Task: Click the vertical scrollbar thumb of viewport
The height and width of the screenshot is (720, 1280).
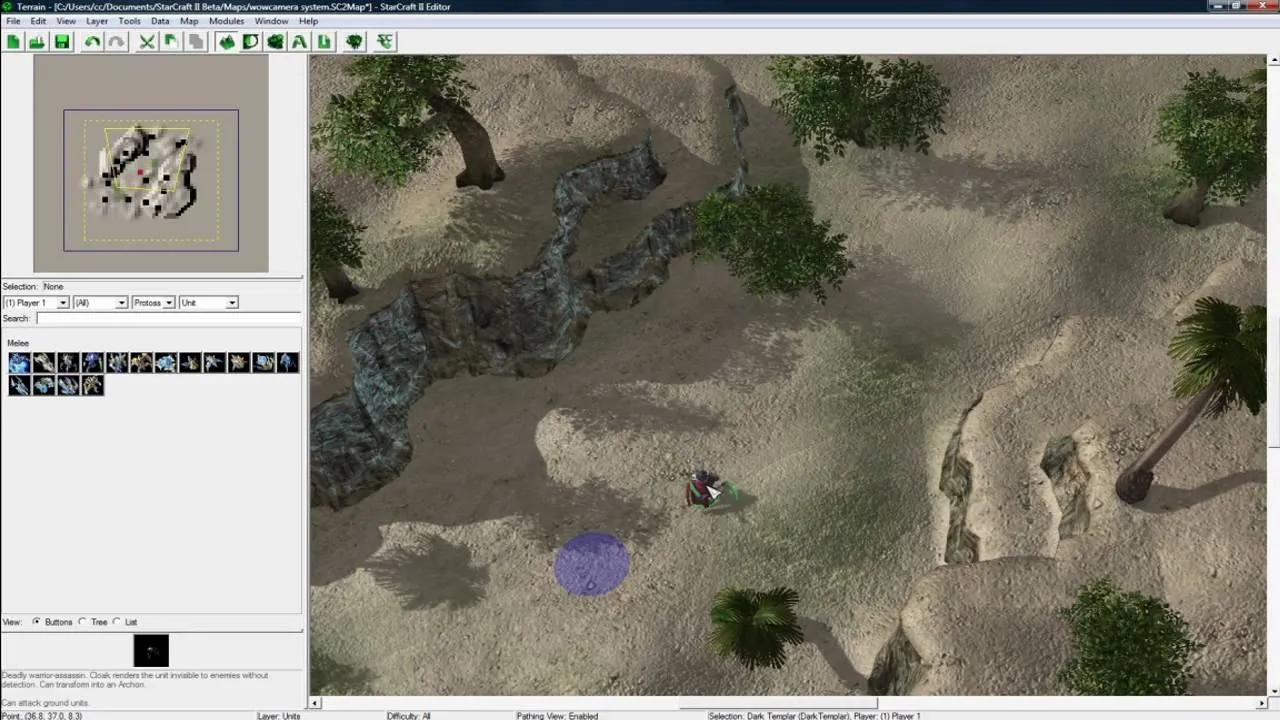Action: (1273, 383)
